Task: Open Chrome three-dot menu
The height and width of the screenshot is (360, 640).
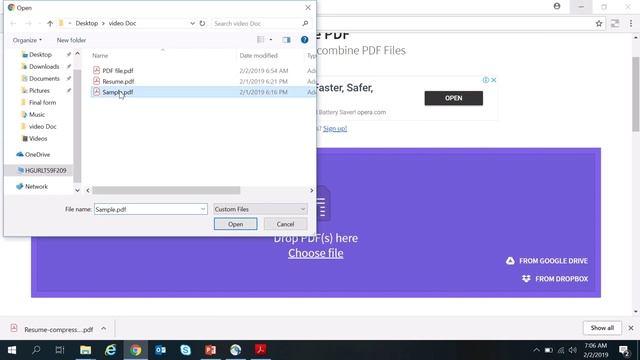Action: [x=631, y=24]
